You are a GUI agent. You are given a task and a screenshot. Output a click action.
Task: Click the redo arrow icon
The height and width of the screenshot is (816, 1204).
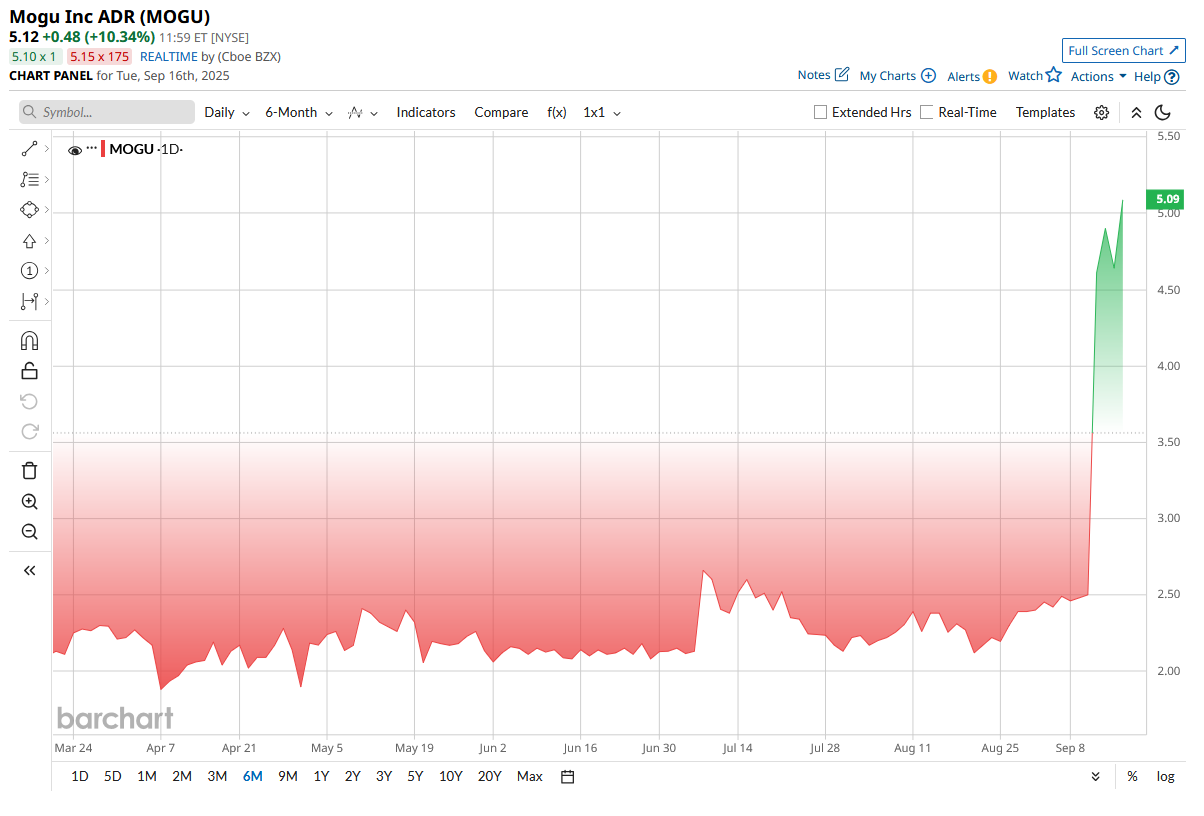pyautogui.click(x=29, y=431)
